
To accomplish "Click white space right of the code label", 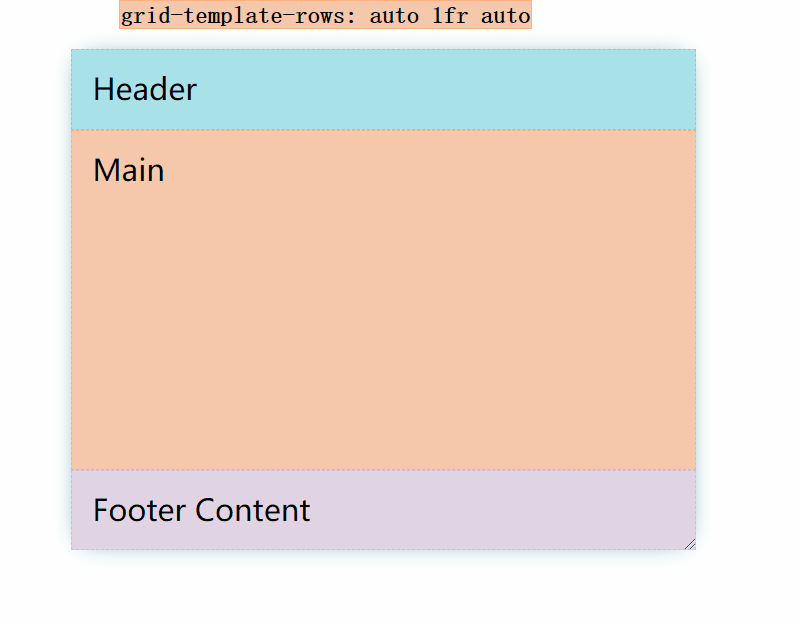I will pyautogui.click(x=662, y=15).
